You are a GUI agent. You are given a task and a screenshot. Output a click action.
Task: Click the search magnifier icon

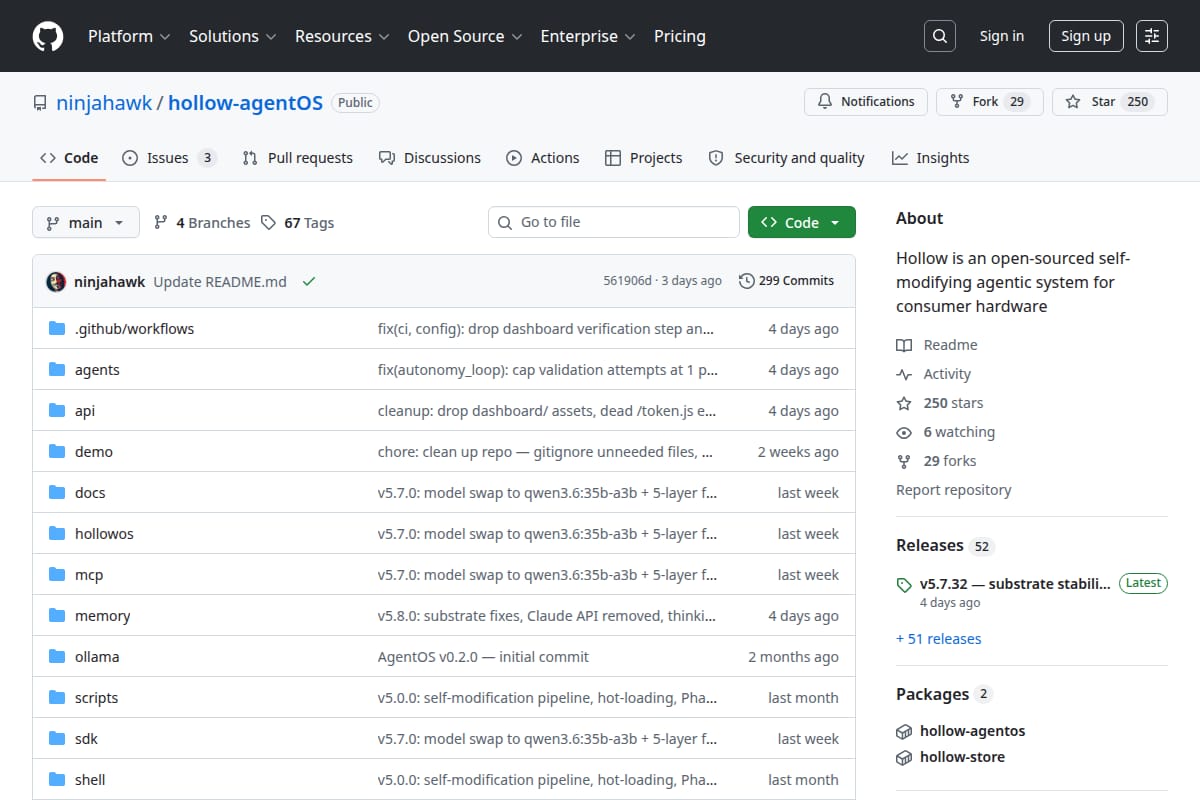point(939,36)
